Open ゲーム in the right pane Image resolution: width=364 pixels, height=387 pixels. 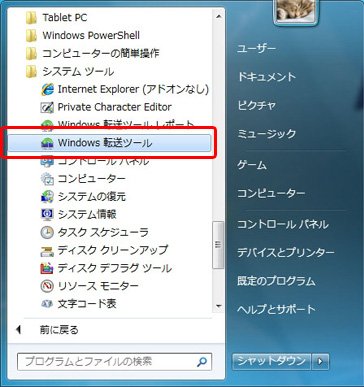pyautogui.click(x=252, y=165)
